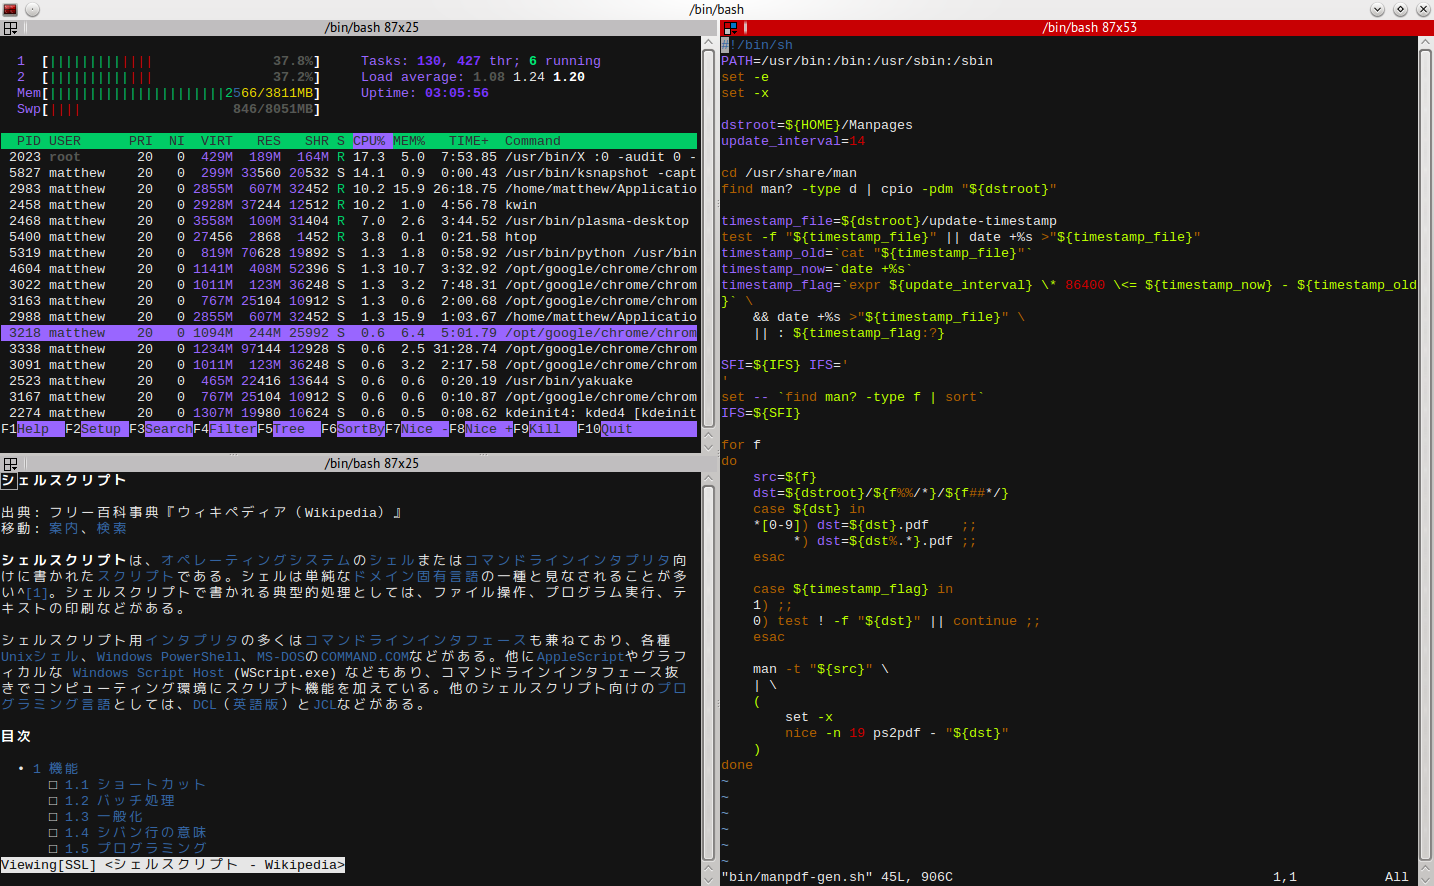Sort by the RES column header

[x=269, y=141]
